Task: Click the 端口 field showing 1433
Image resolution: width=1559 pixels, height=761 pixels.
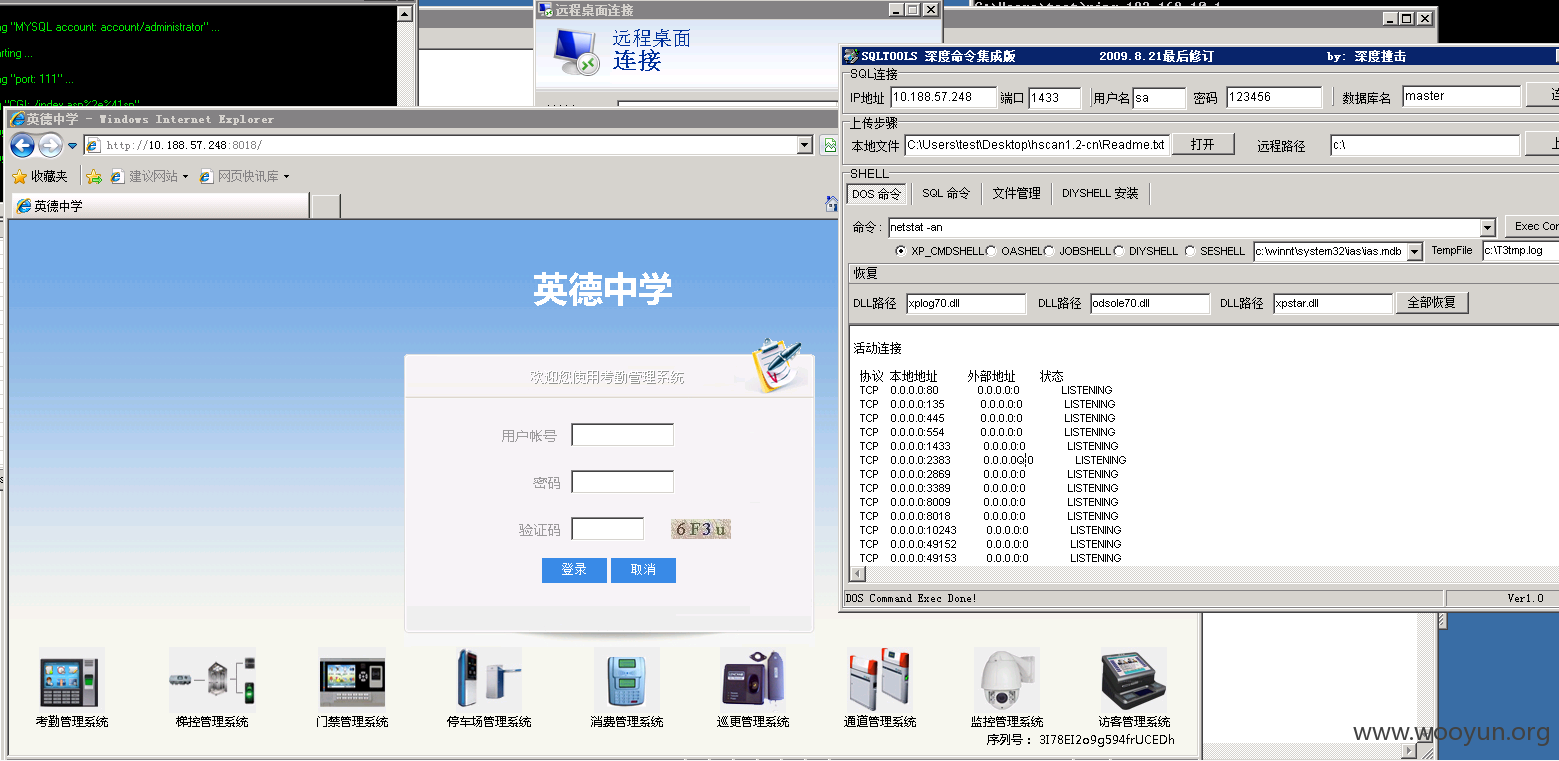Action: [1055, 98]
